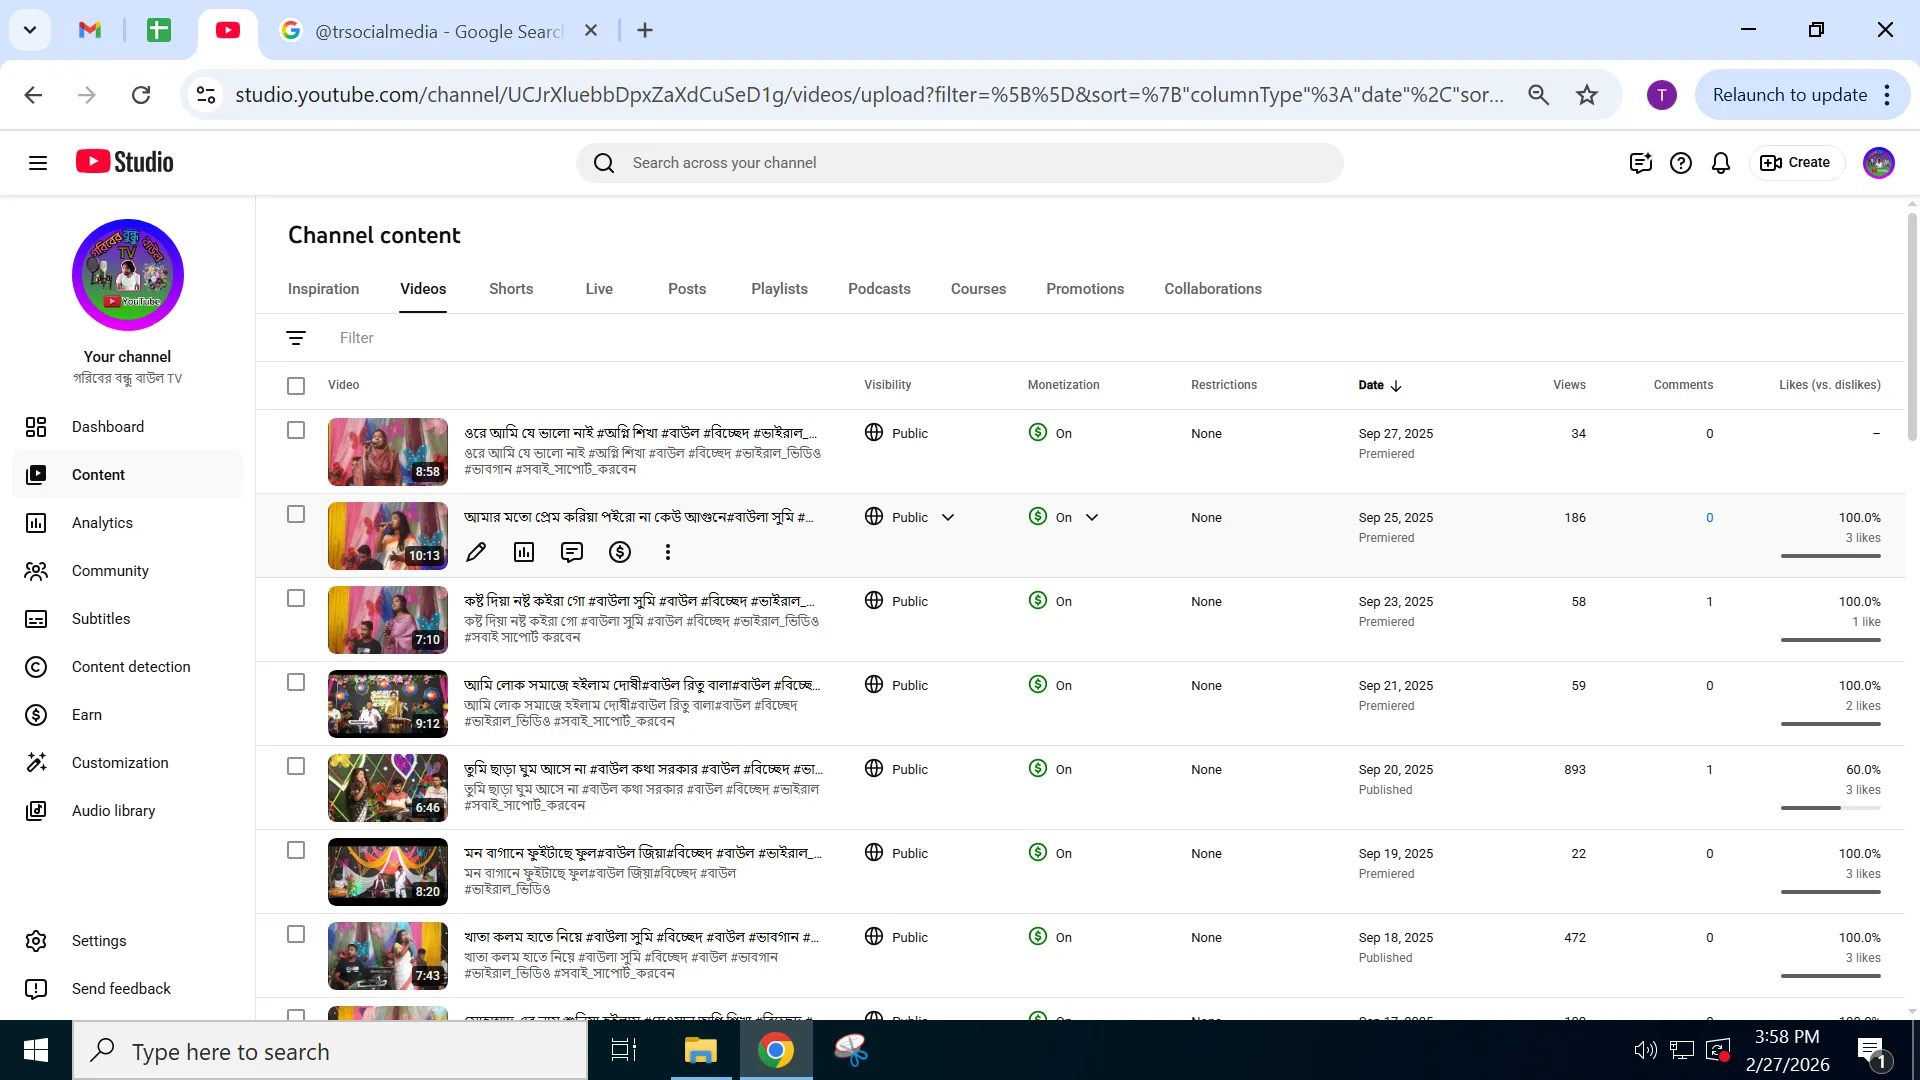This screenshot has height=1080, width=1920.
Task: Open the Courses tab
Action: click(978, 289)
